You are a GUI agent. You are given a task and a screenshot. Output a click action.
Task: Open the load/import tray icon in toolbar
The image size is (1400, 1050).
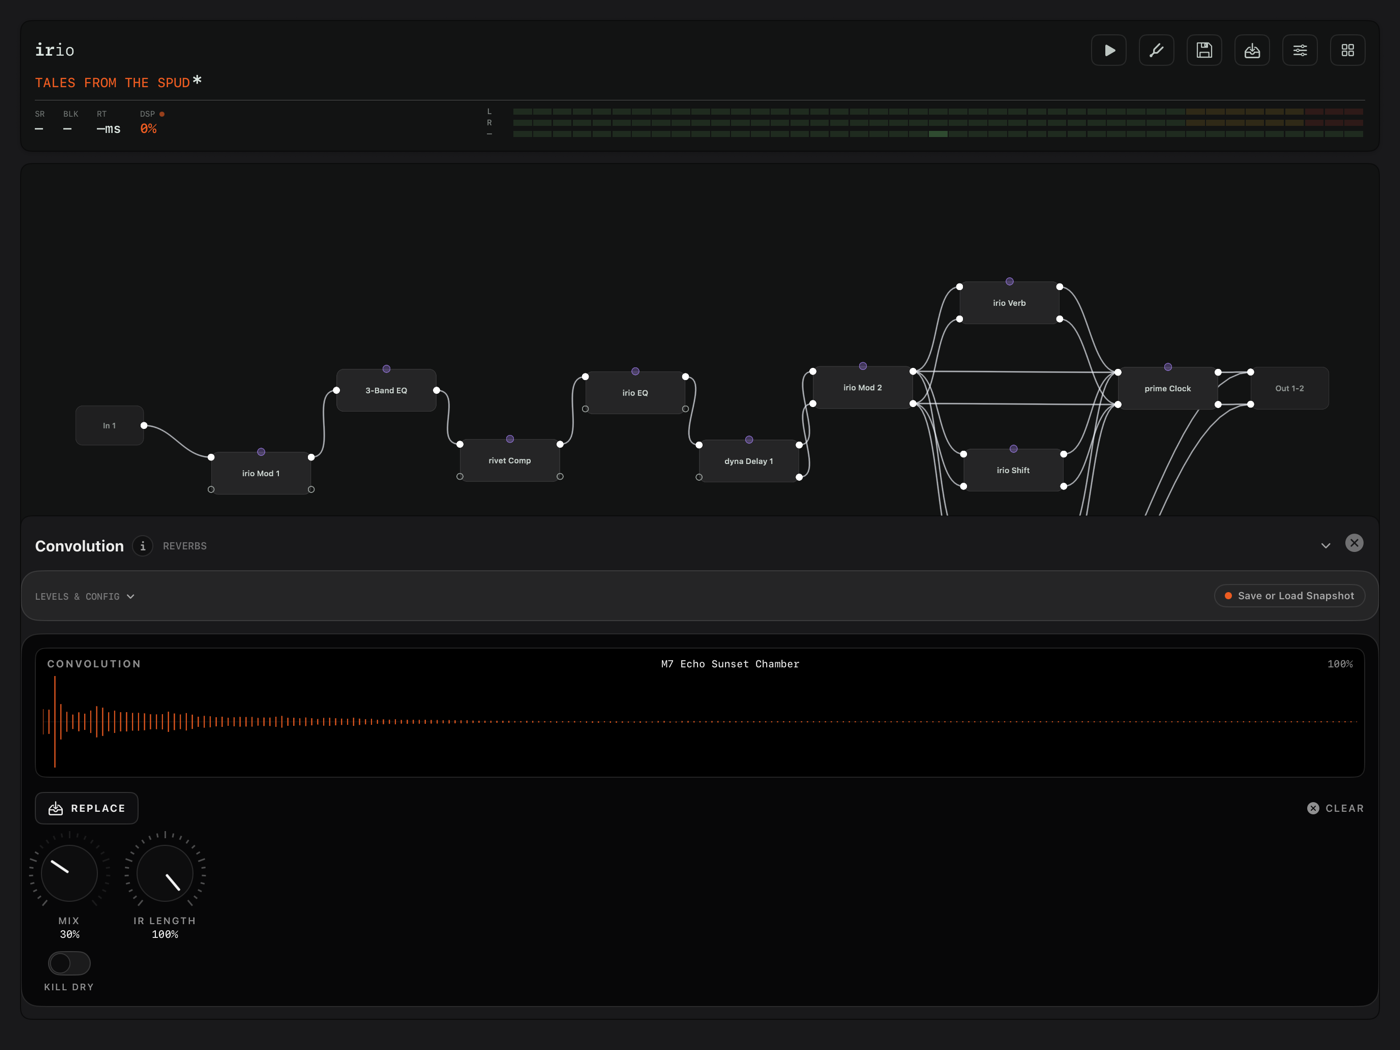click(x=1252, y=50)
